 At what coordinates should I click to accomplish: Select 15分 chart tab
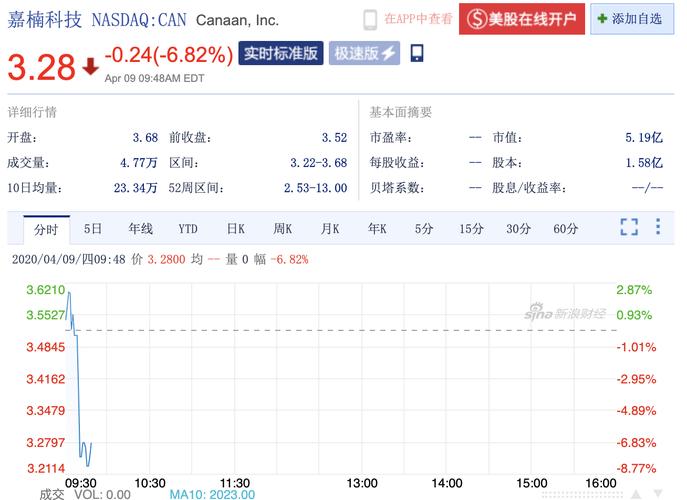[471, 229]
